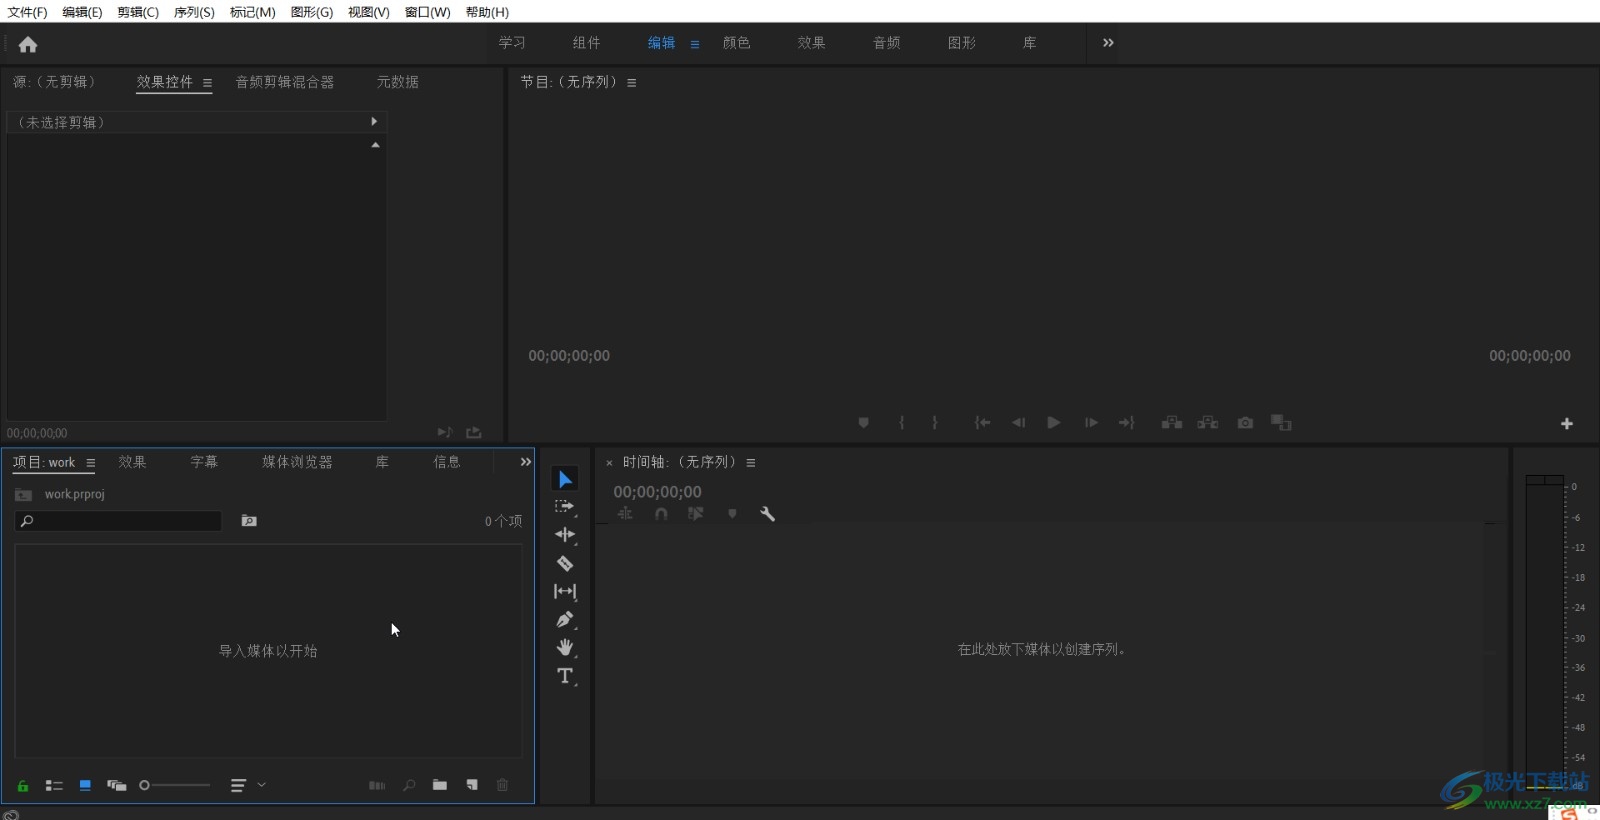This screenshot has width=1600, height=820.
Task: Click the Project panel search field
Action: coord(118,521)
